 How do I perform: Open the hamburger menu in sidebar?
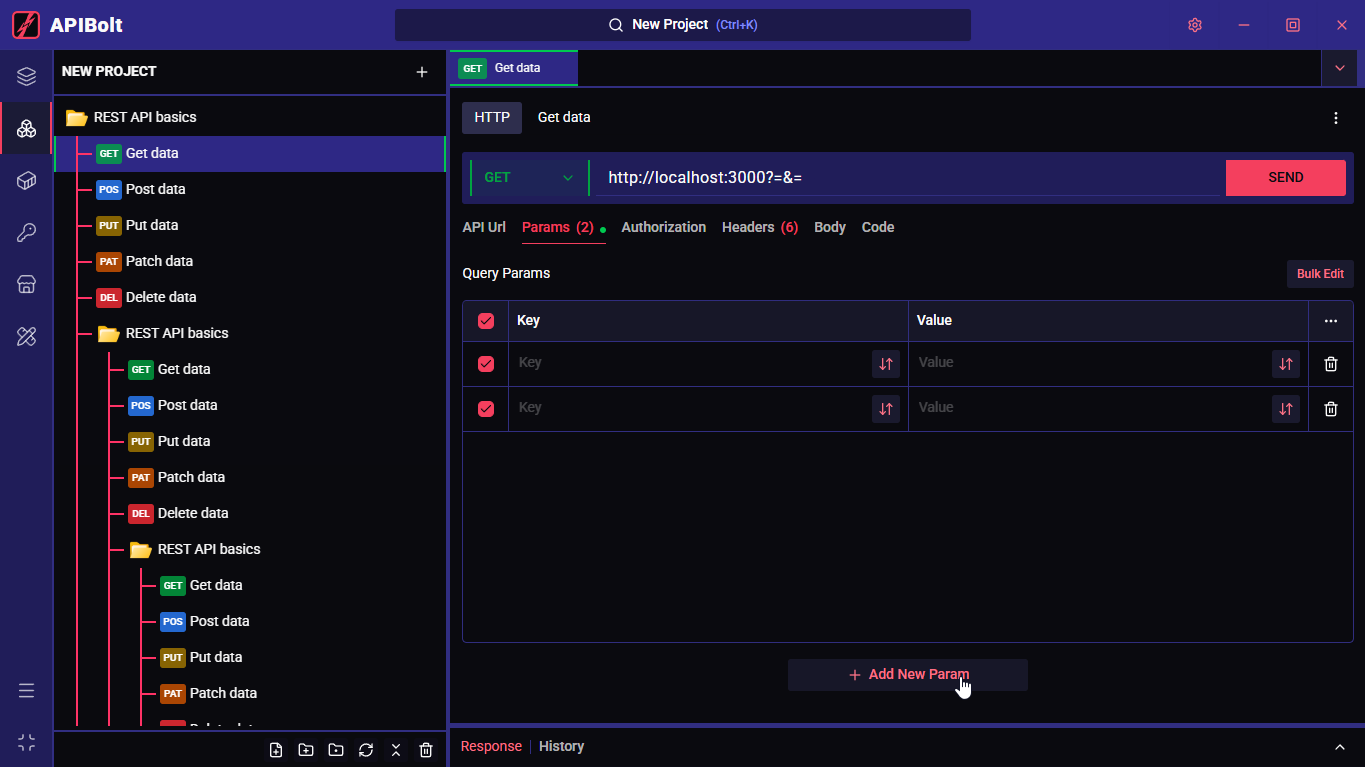click(x=27, y=690)
